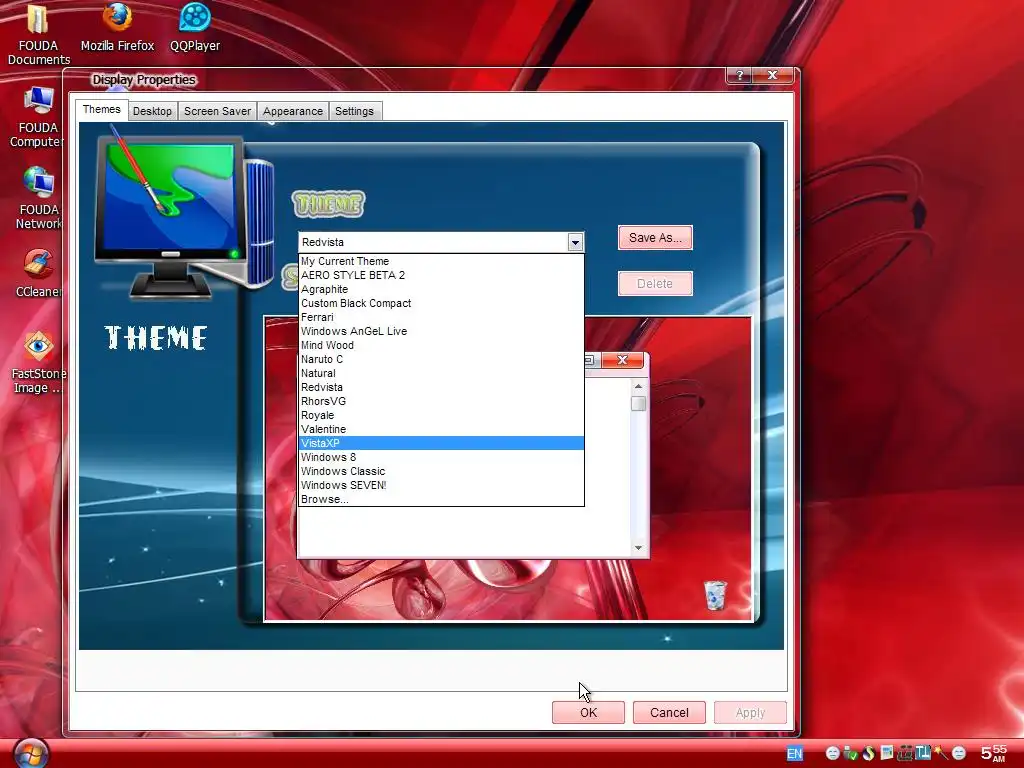This screenshot has width=1024, height=768.
Task: Click the taskbar clock
Action: pyautogui.click(x=993, y=753)
